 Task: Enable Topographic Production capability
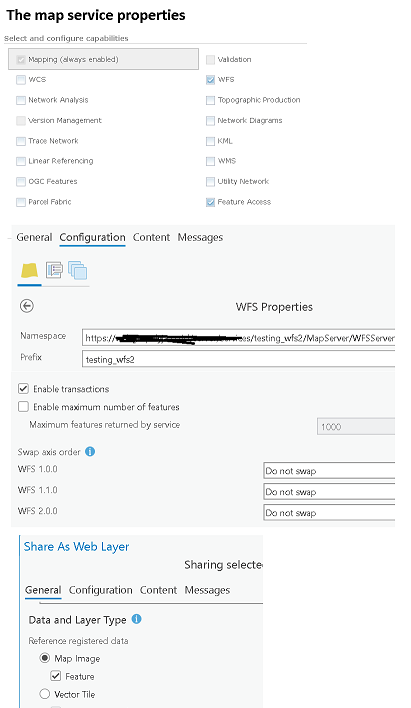click(210, 100)
